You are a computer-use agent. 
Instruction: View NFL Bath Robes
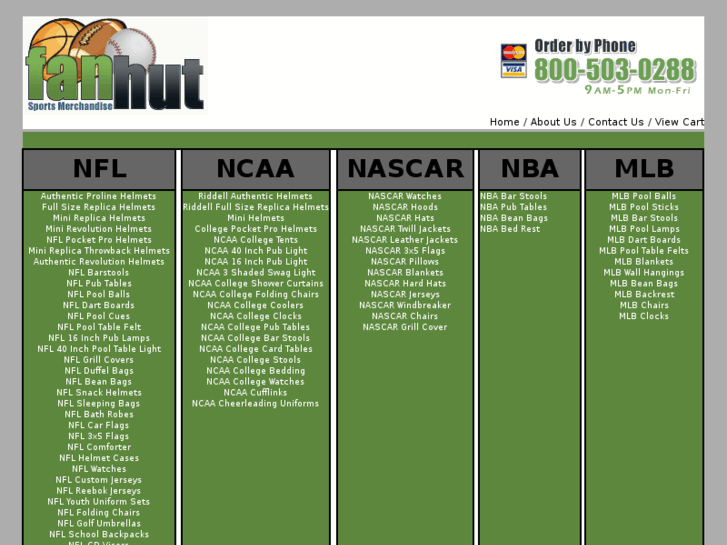(x=99, y=414)
